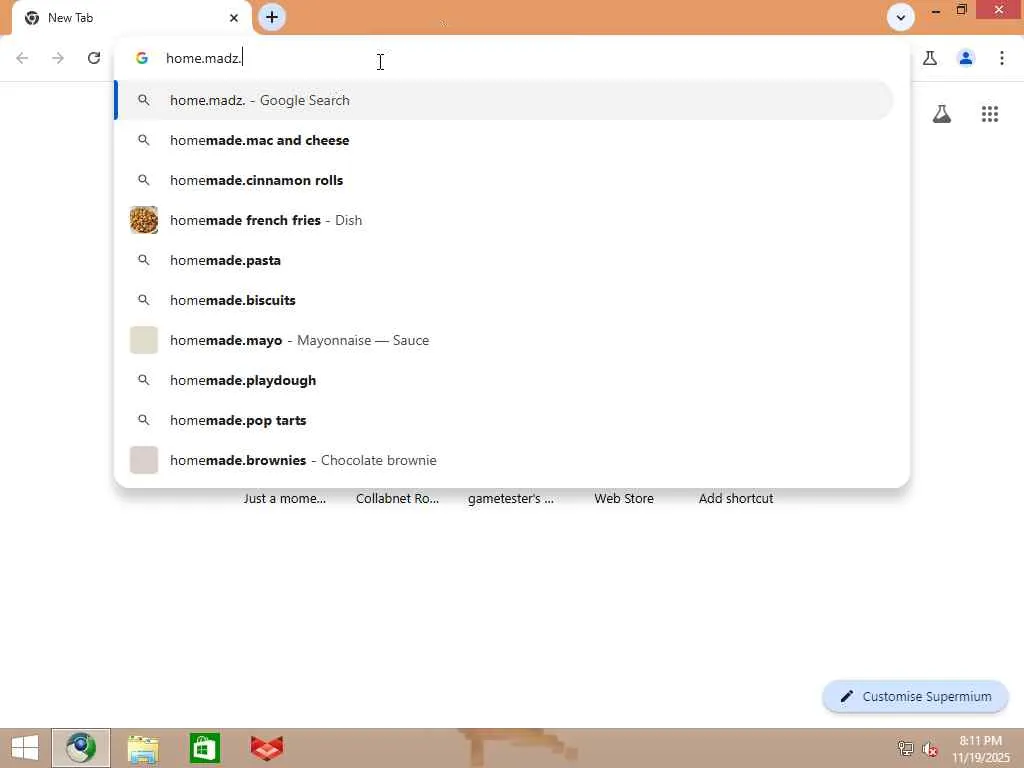Click the browser back arrow
Viewport: 1024px width, 768px height.
coord(22,58)
